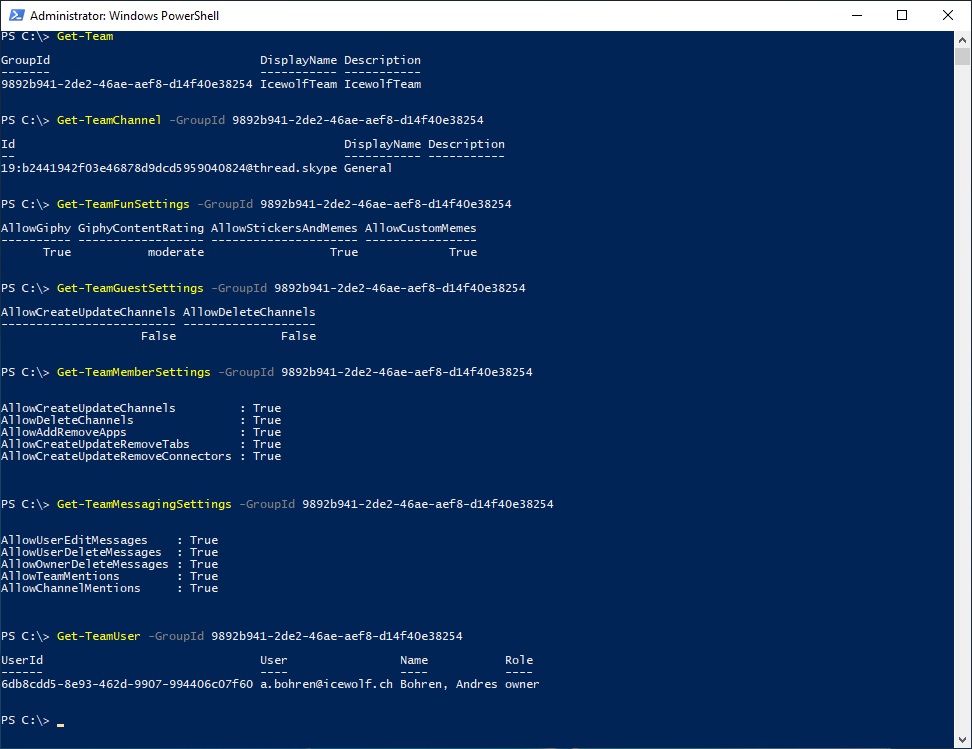Click the Get-TeamChannel command
Screen dimensions: 972x749
(x=109, y=120)
